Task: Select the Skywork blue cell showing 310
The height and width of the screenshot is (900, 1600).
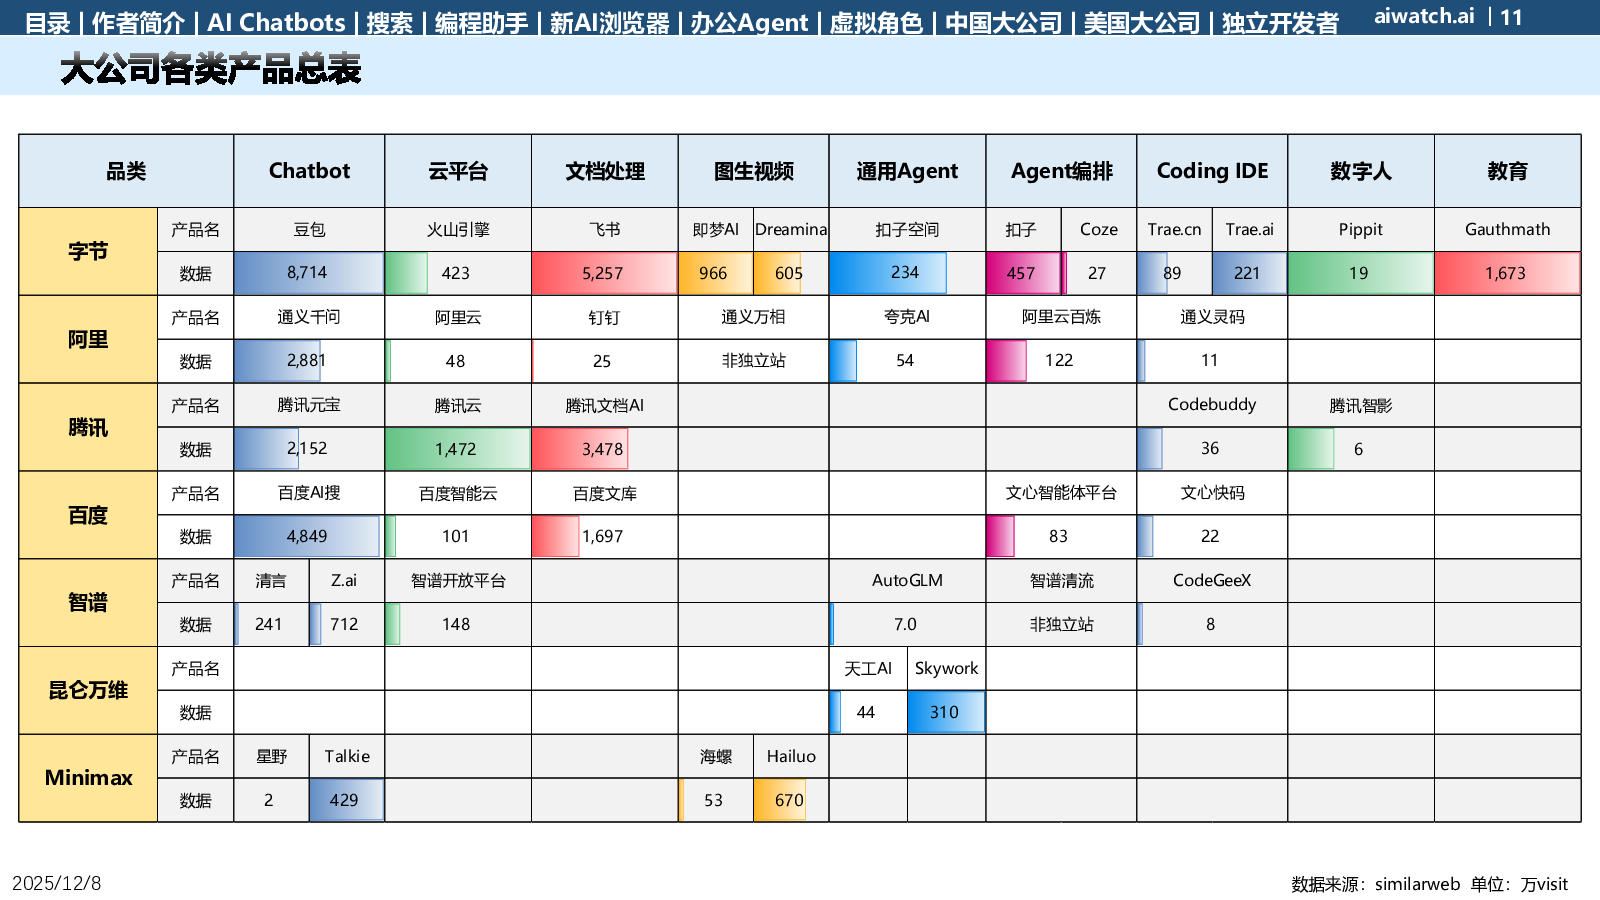Action: pyautogui.click(x=945, y=712)
